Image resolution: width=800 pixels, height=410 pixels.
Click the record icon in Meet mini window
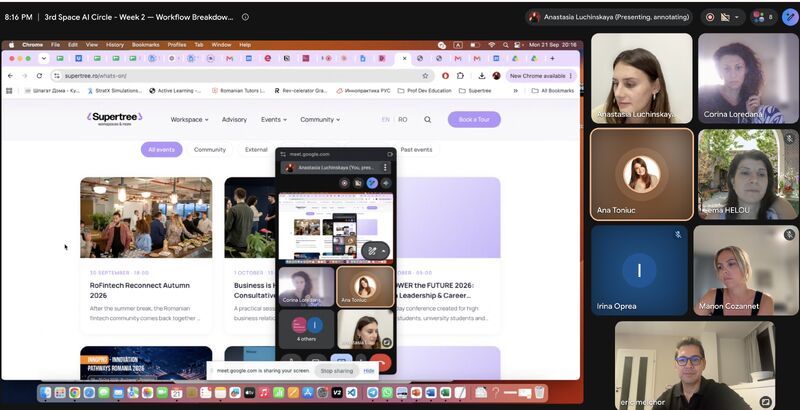pyautogui.click(x=345, y=183)
